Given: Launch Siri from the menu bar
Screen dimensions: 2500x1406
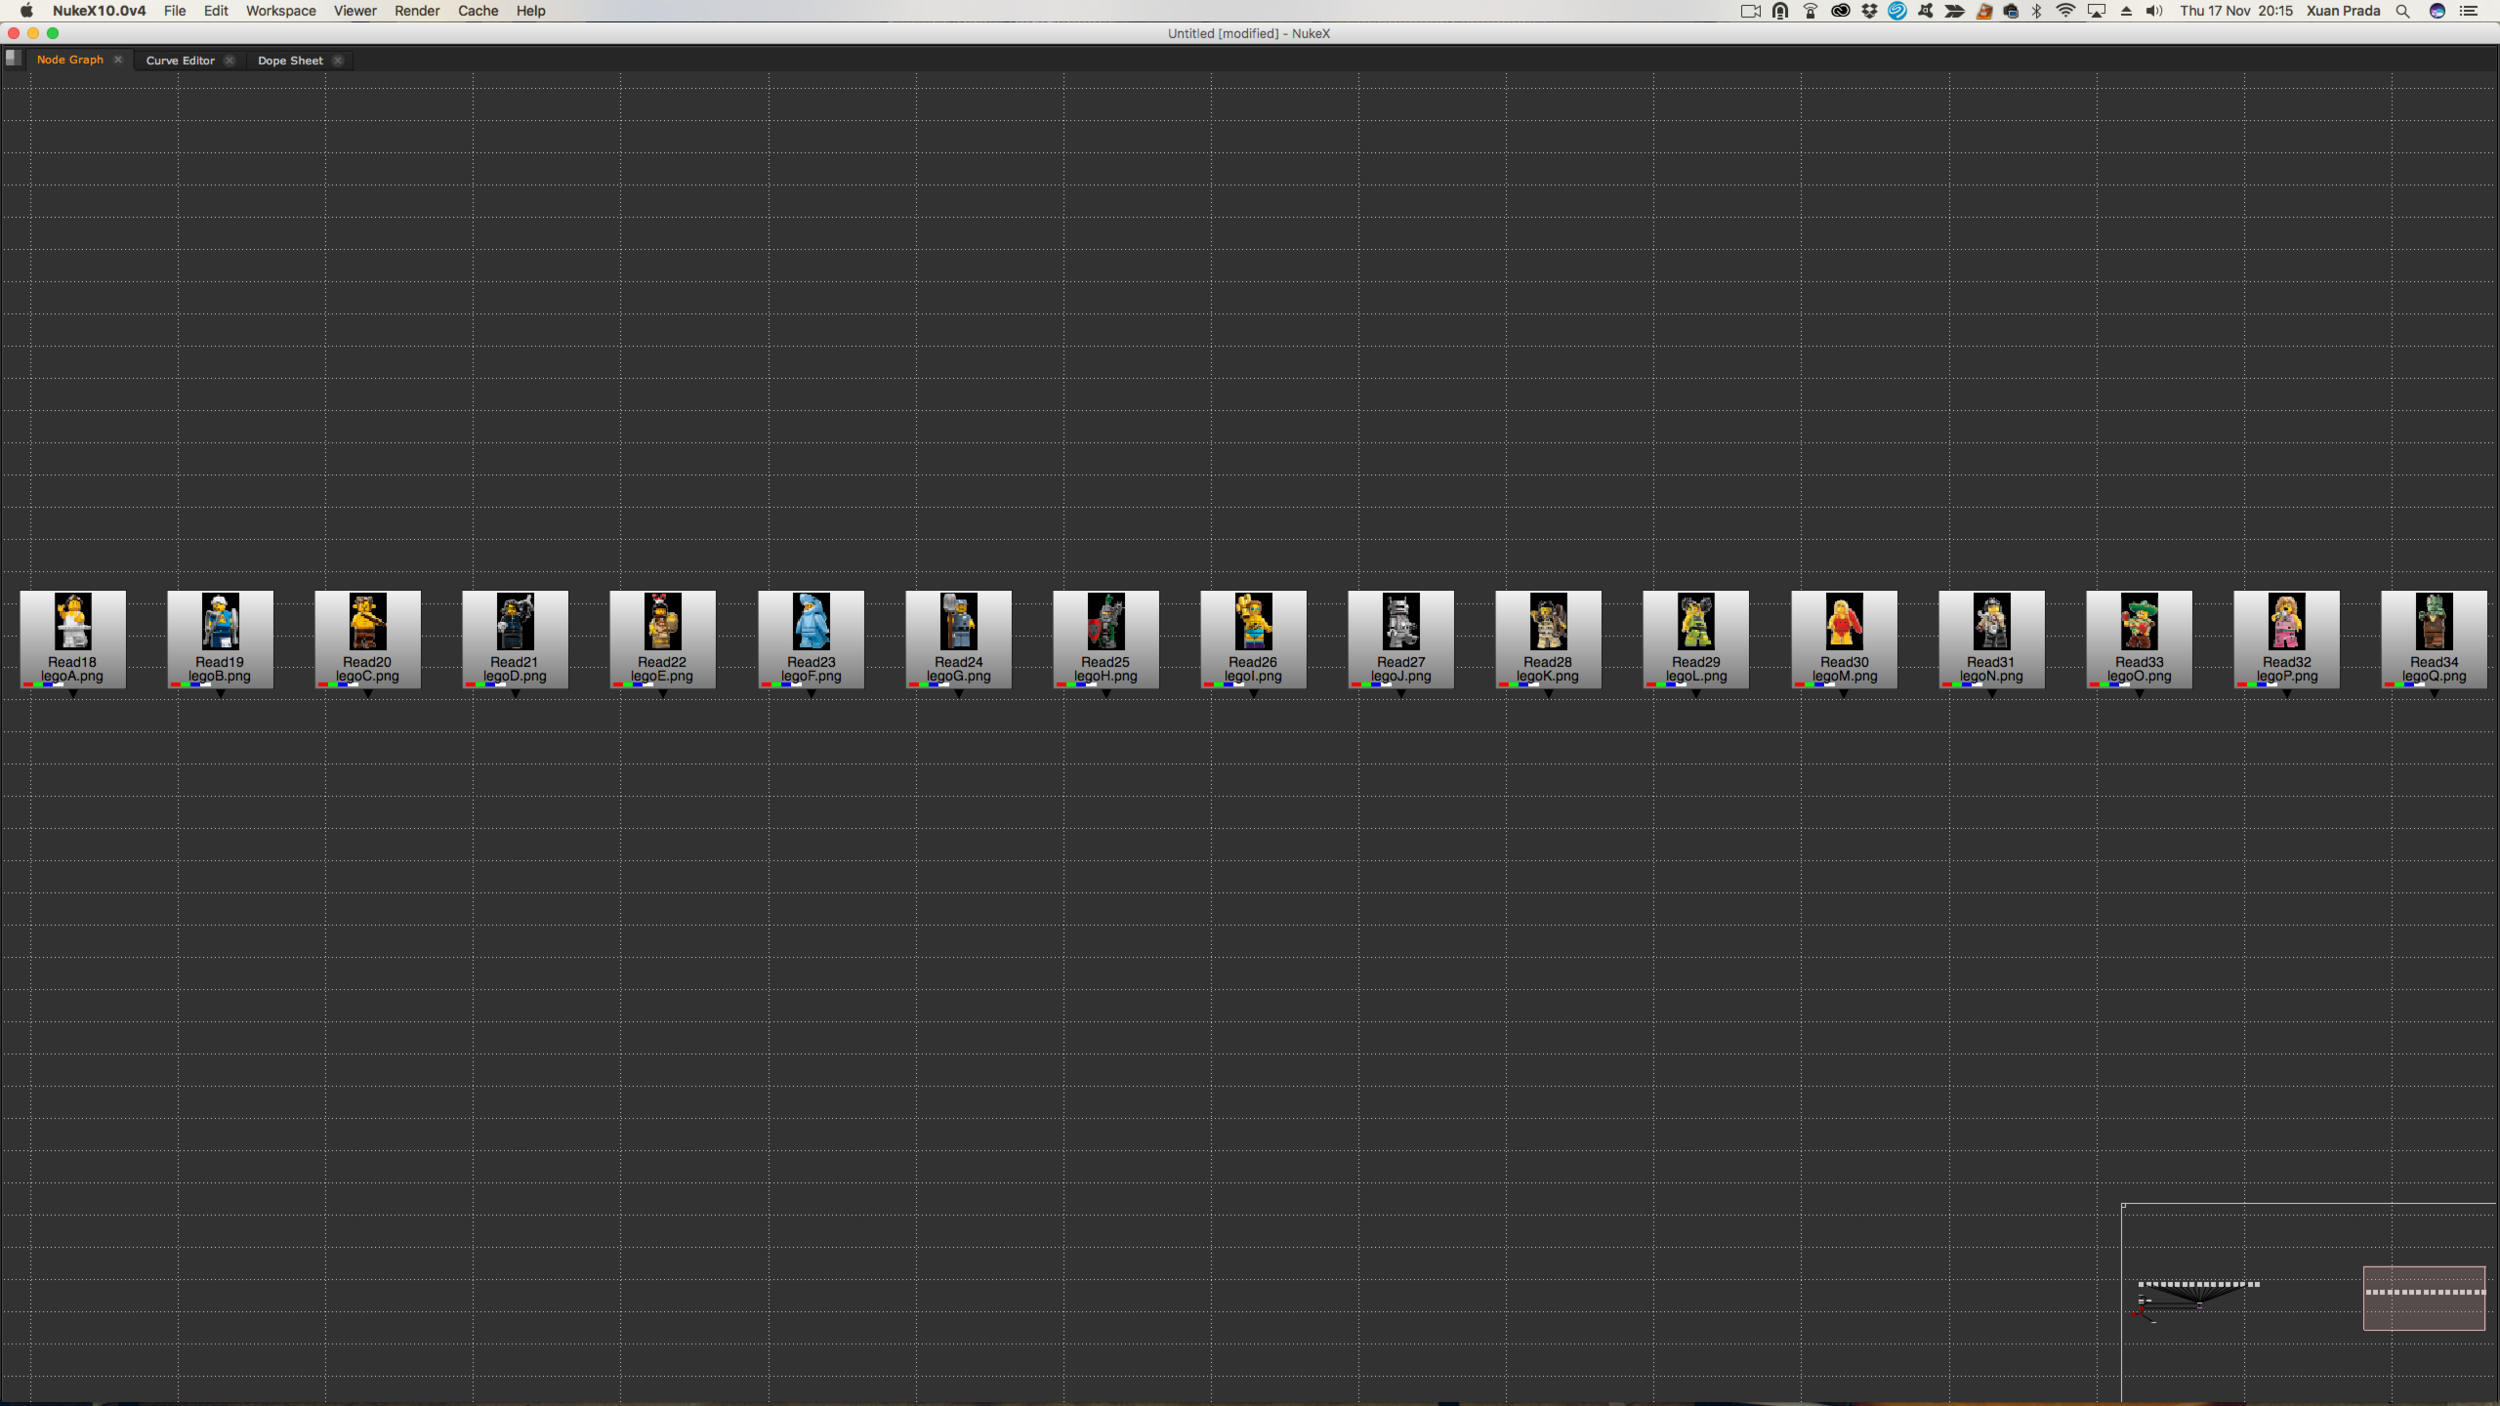Looking at the screenshot, I should coord(2437,11).
